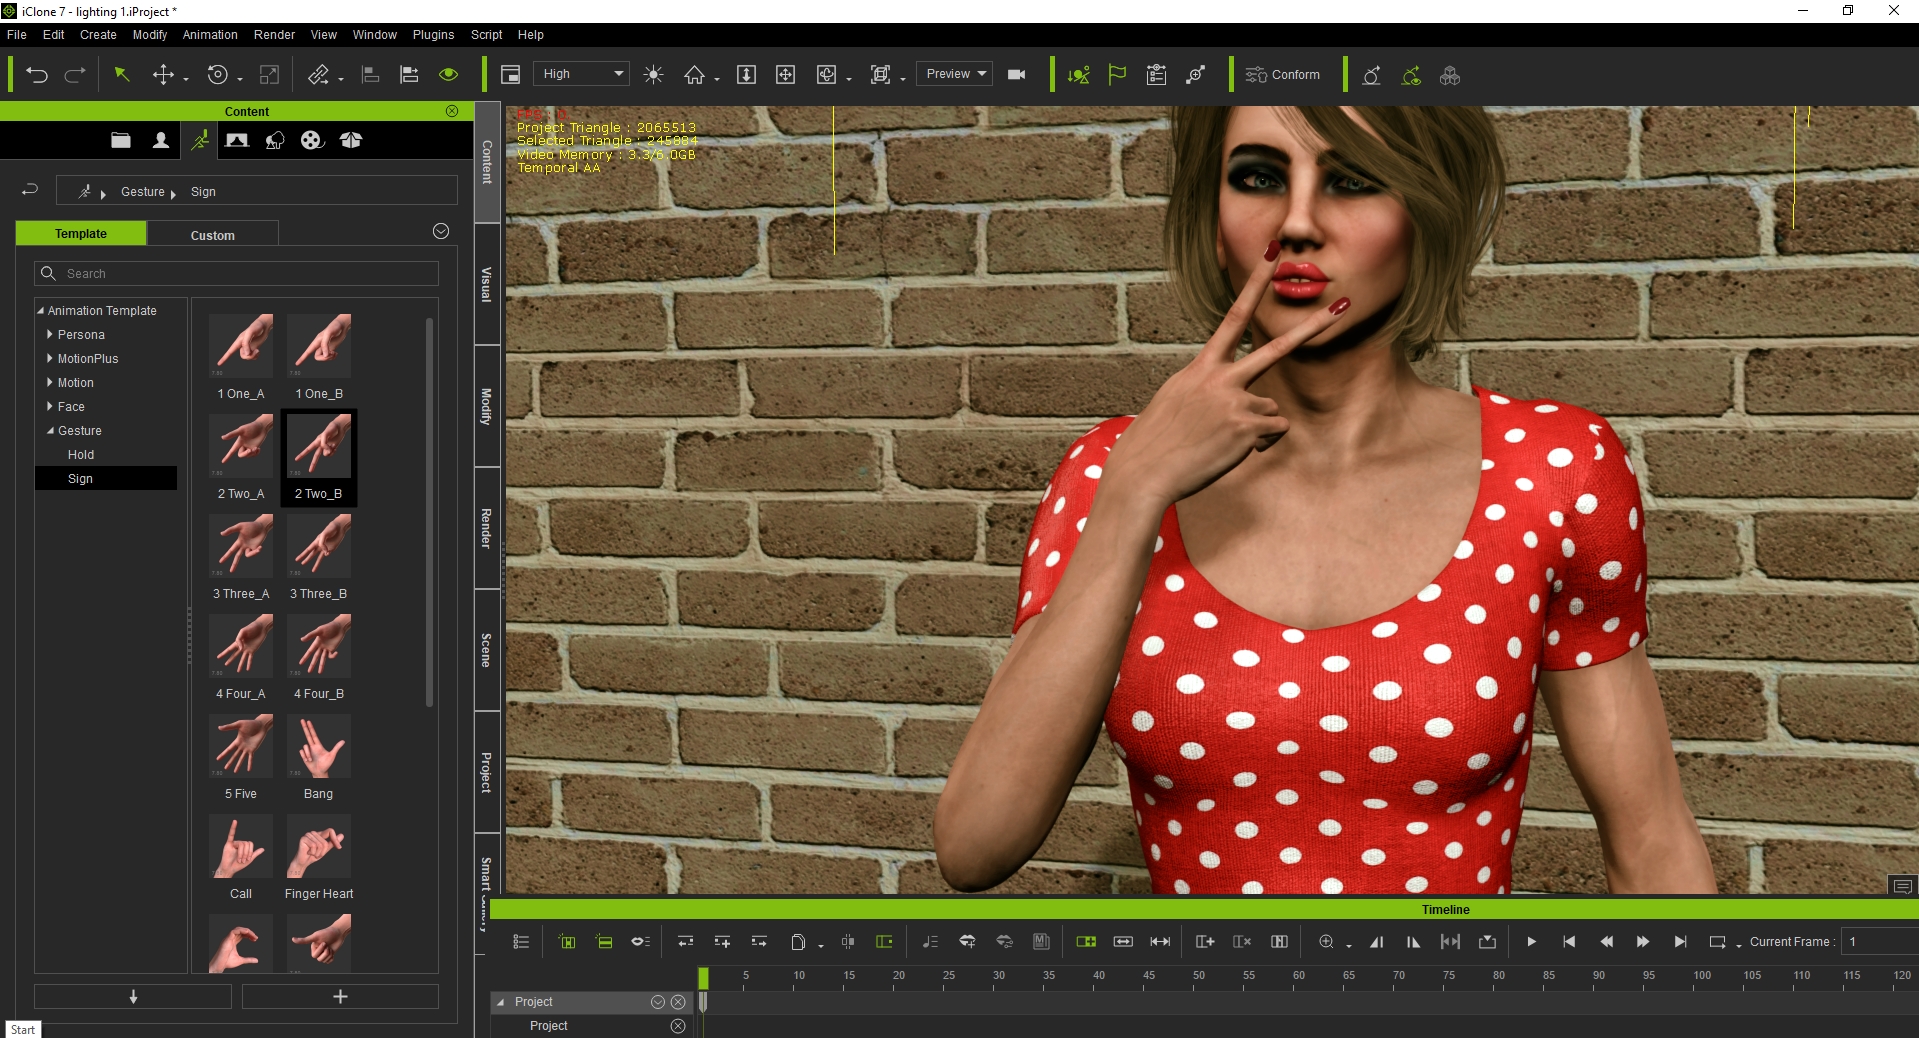Screen dimensions: 1919x1038
Task: Open the Visual side tab
Action: (487, 284)
